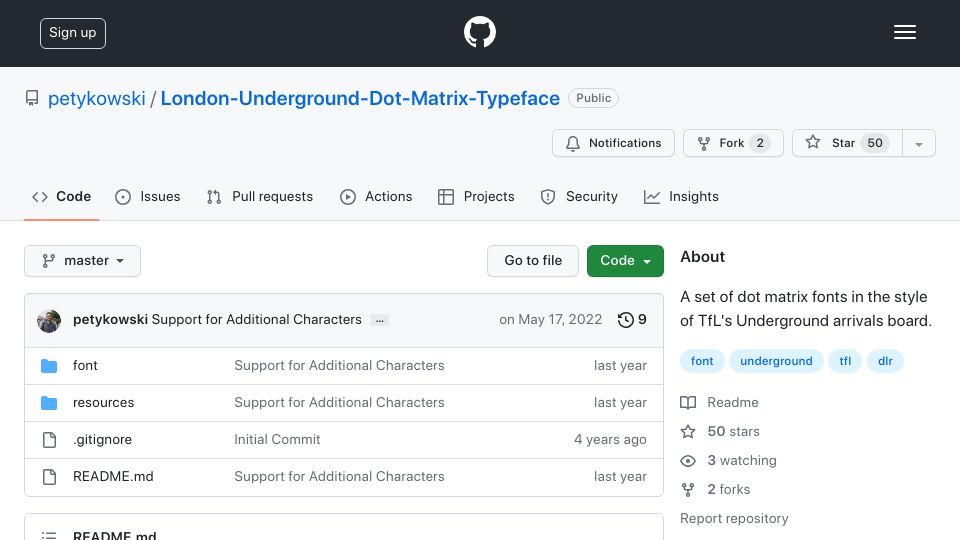Open the Readme sidebar link
Screen dimensions: 960x540
tap(719, 402)
